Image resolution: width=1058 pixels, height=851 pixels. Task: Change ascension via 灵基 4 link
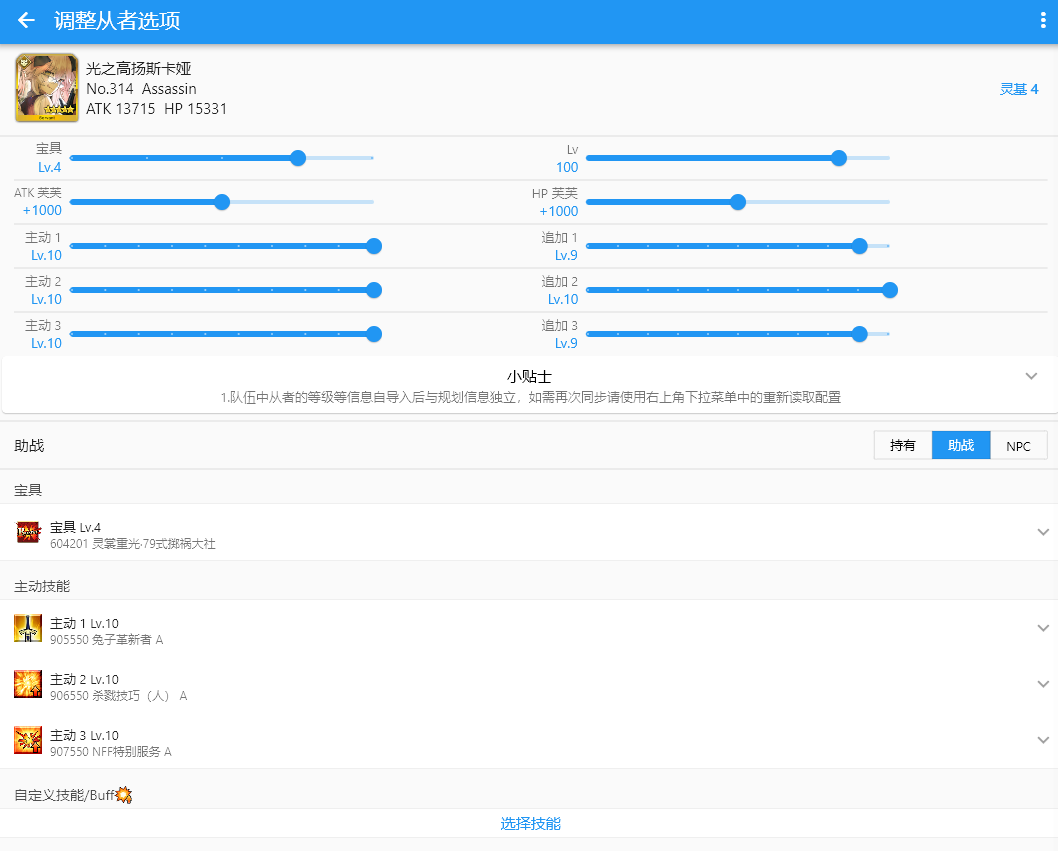point(1019,89)
